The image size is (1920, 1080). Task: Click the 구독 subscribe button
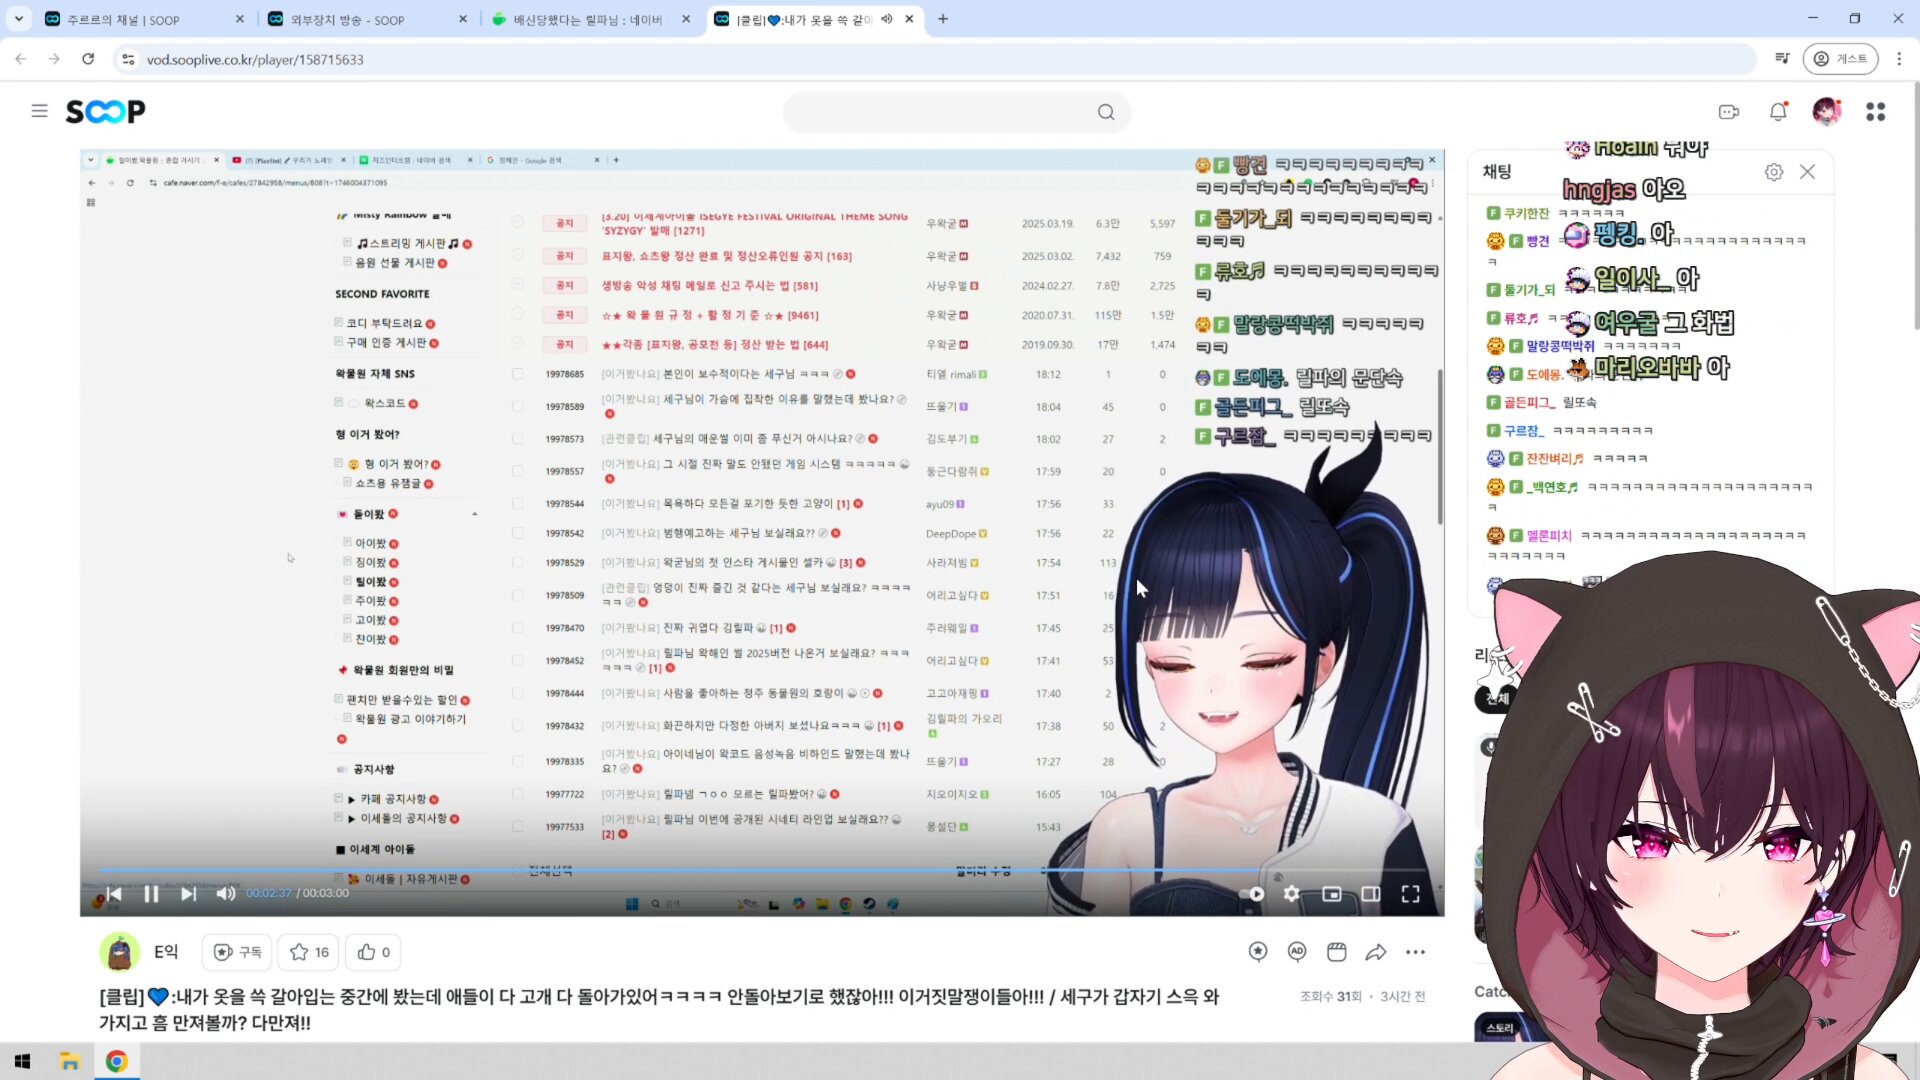coord(237,952)
